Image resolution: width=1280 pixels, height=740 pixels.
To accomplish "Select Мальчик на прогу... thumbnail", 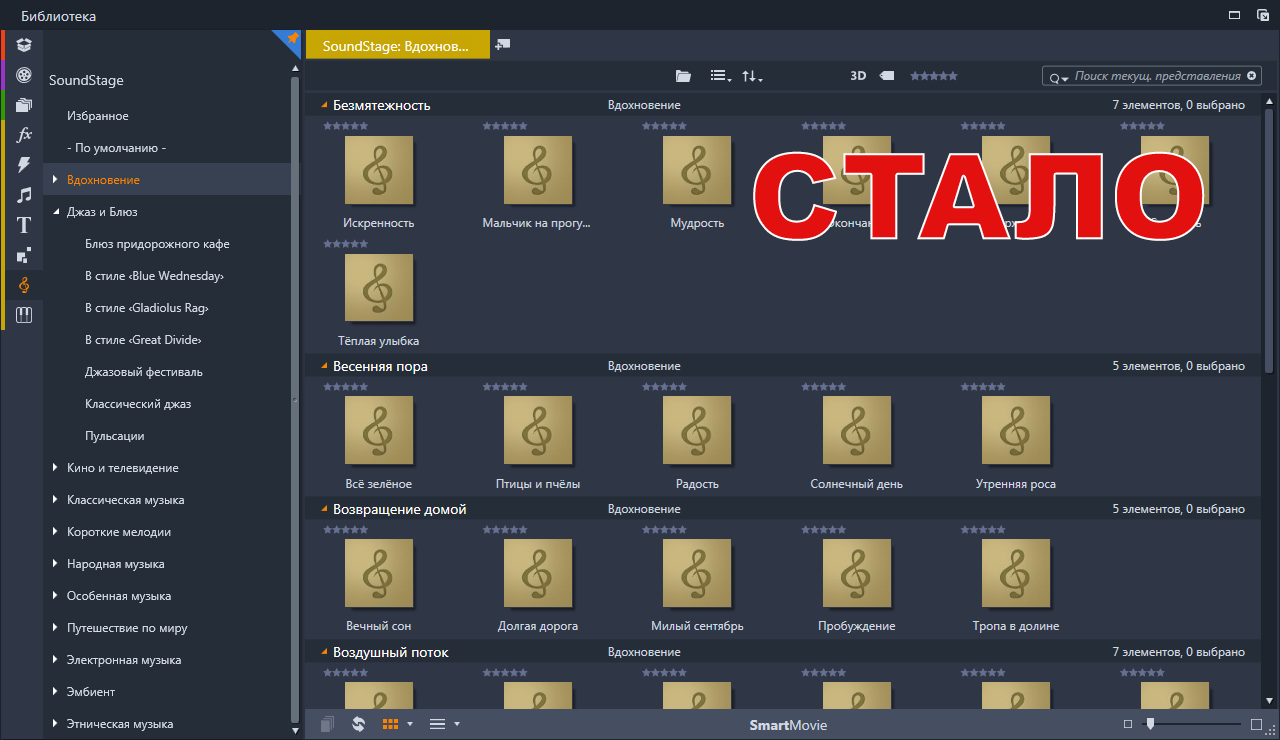I will click(x=538, y=170).
